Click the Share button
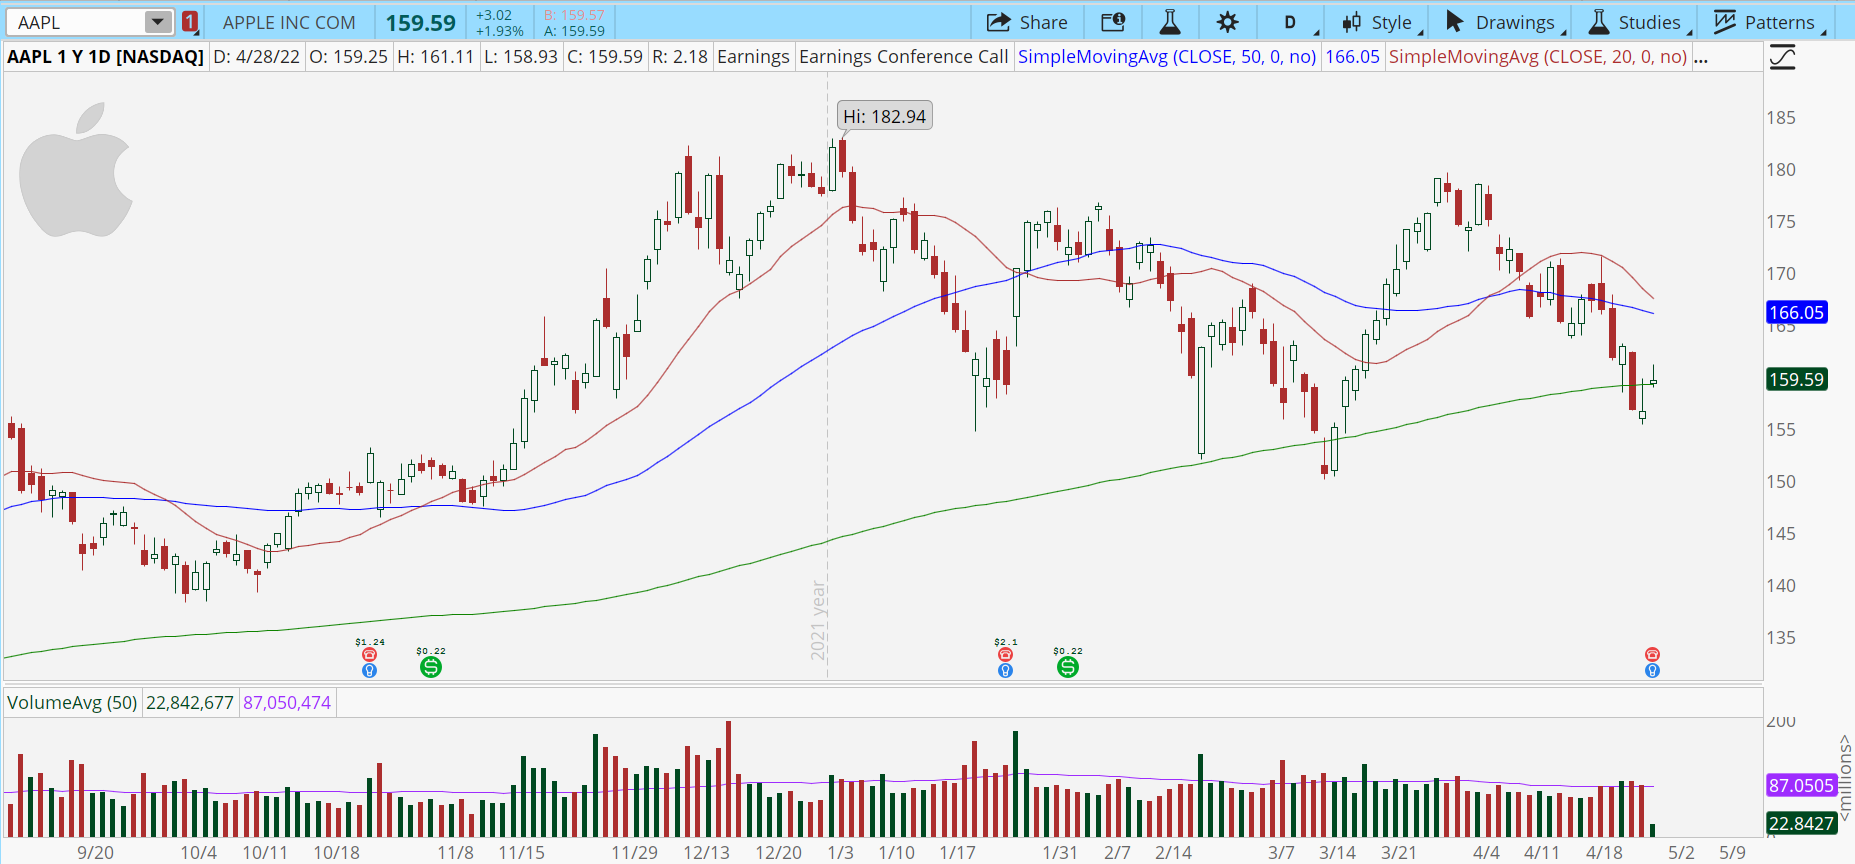1855x864 pixels. [x=1027, y=22]
